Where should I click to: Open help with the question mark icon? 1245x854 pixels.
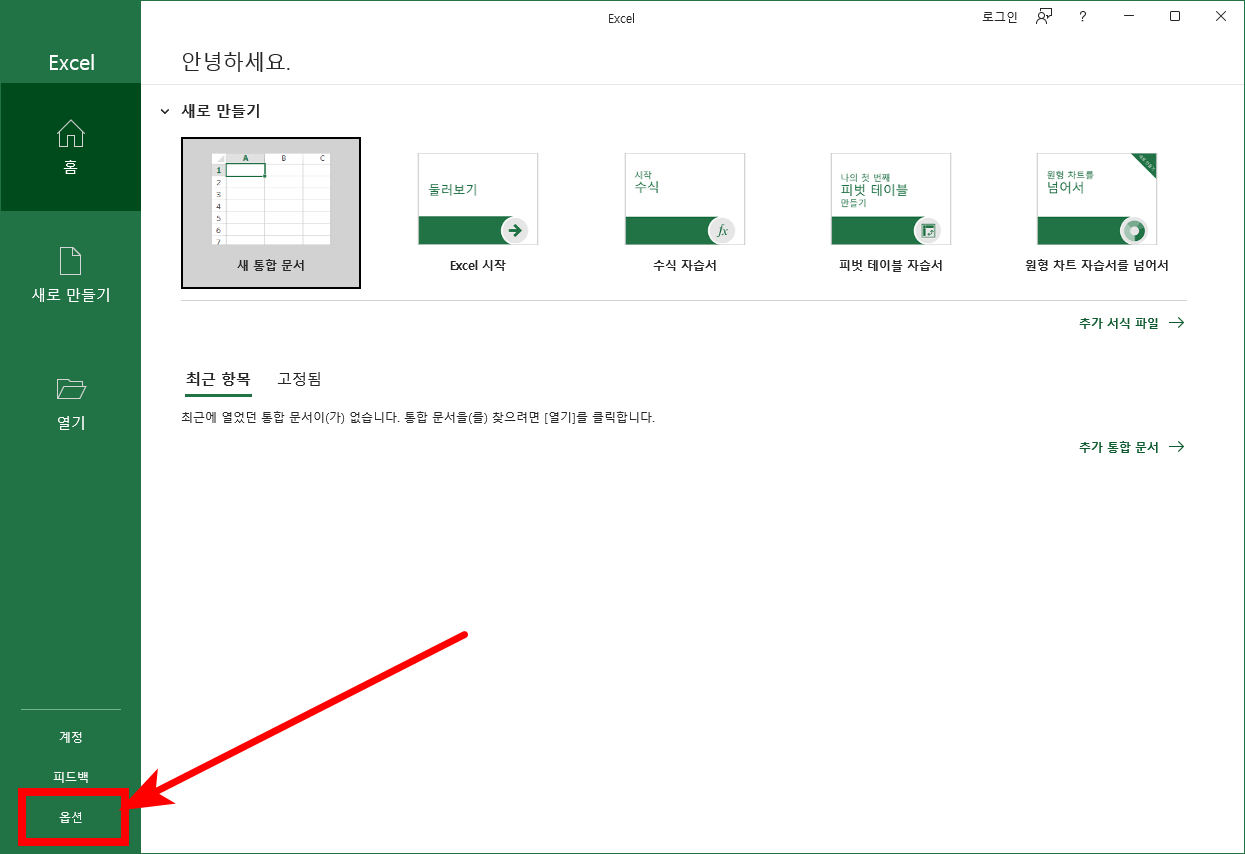click(1082, 17)
